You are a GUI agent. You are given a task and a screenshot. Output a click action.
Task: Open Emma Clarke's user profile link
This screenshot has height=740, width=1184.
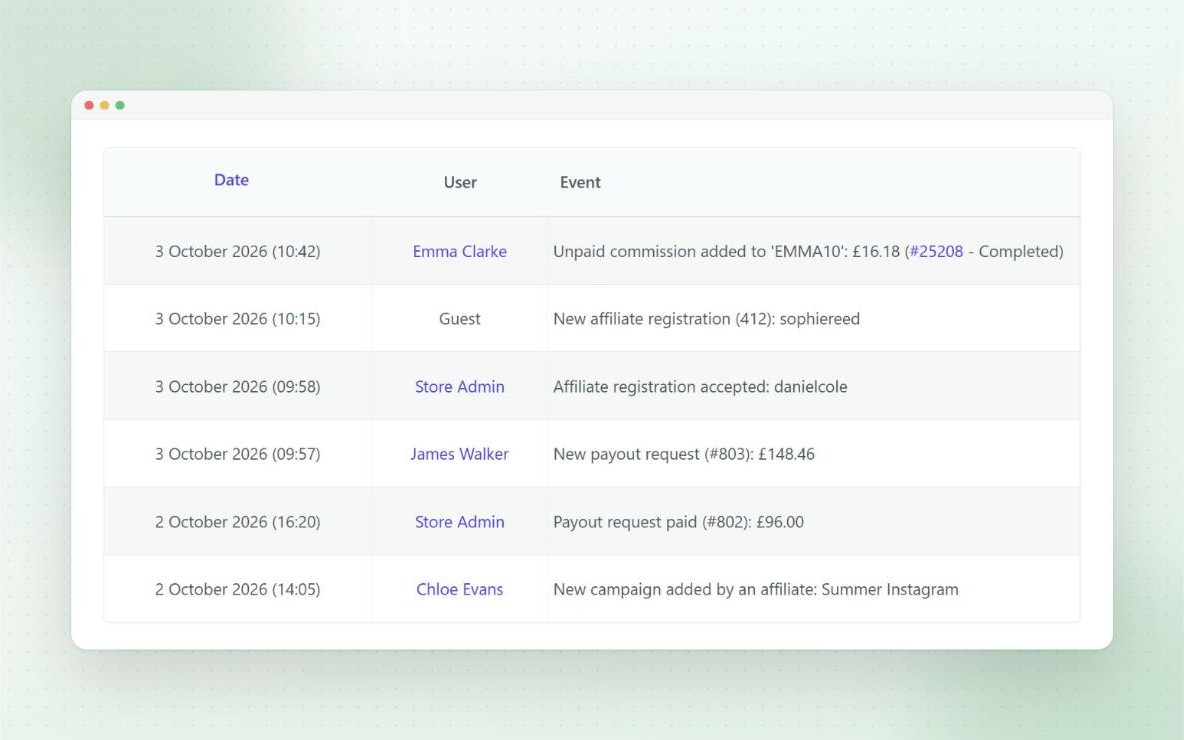(459, 251)
